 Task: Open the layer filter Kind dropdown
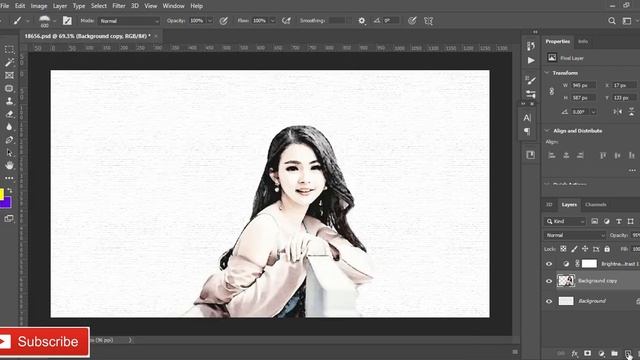(565, 221)
